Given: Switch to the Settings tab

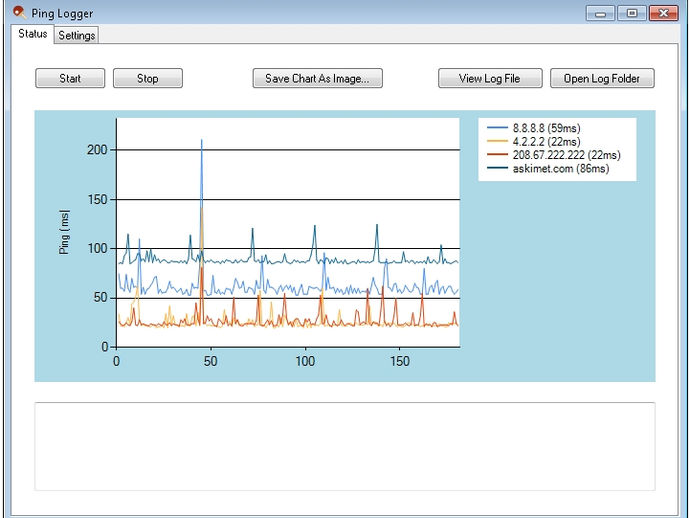Looking at the screenshot, I should point(77,35).
